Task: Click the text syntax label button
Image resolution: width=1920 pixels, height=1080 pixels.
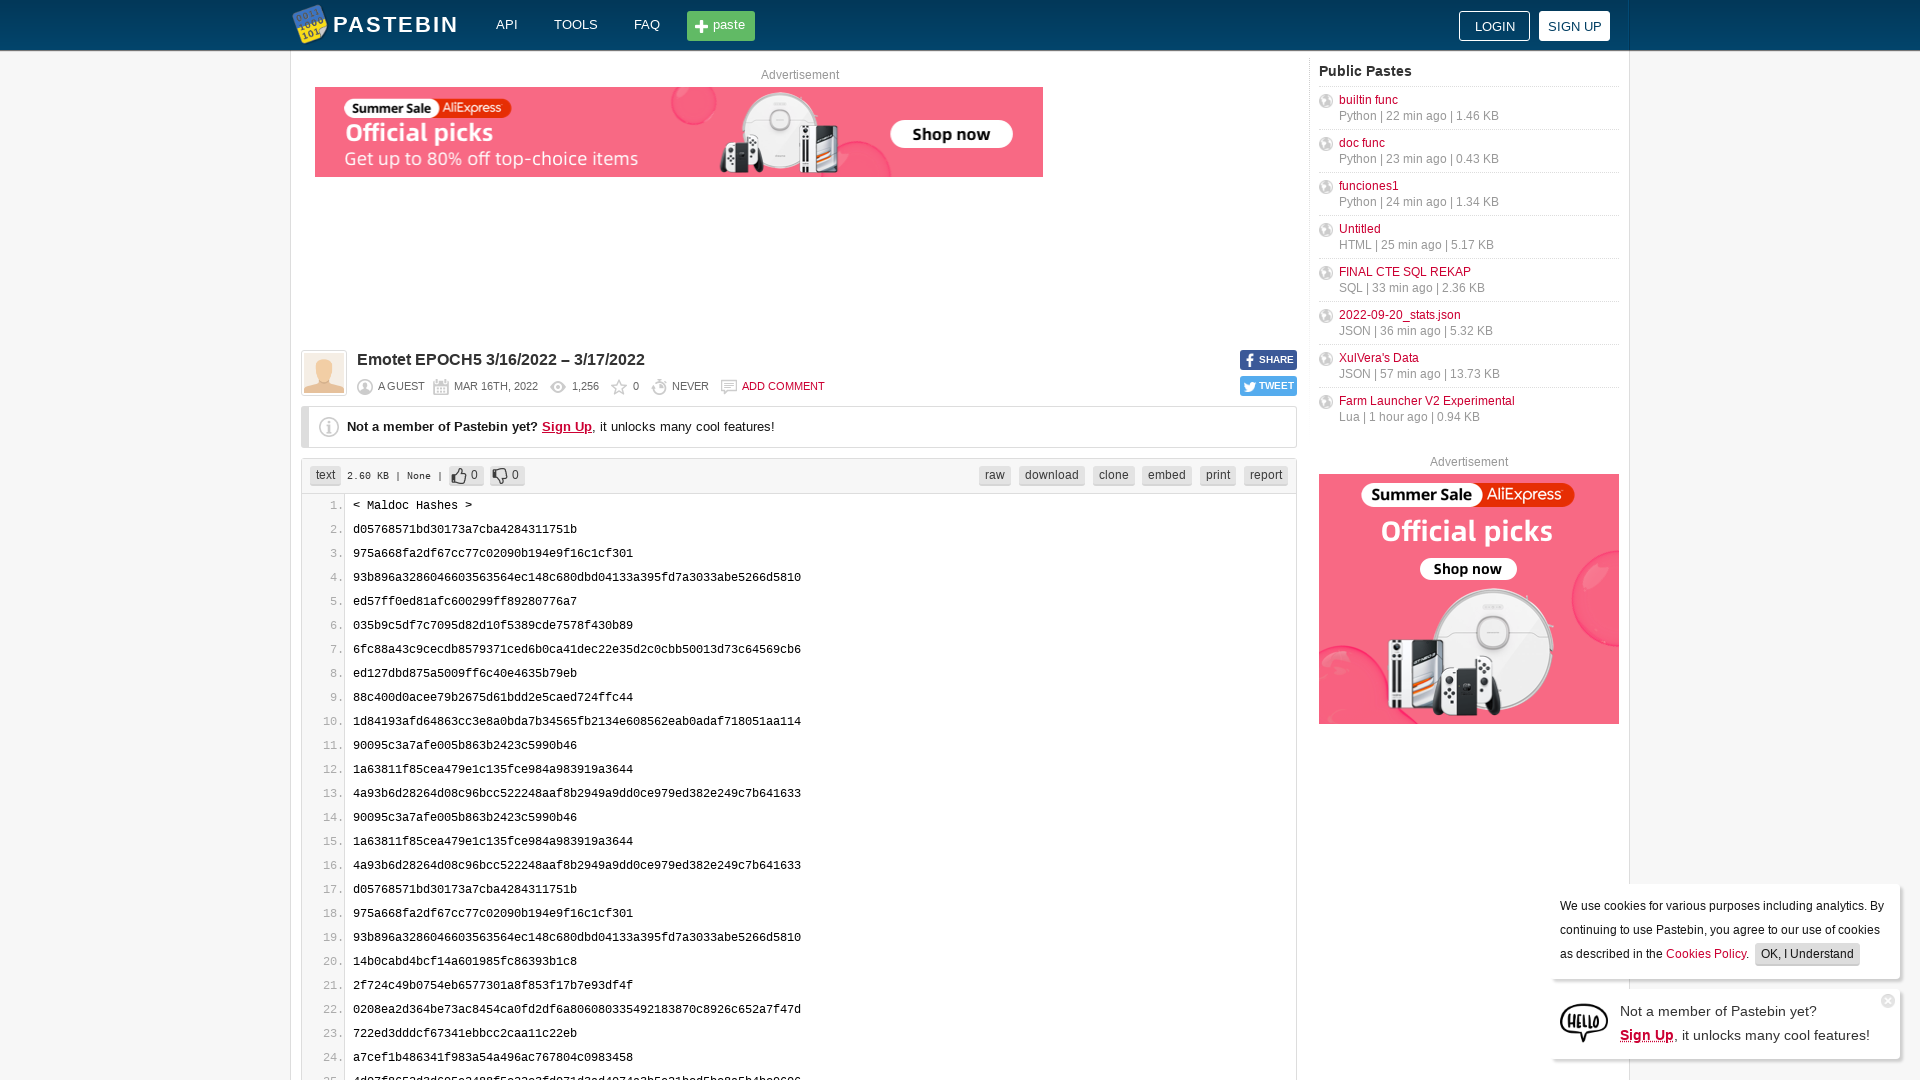Action: tap(326, 476)
